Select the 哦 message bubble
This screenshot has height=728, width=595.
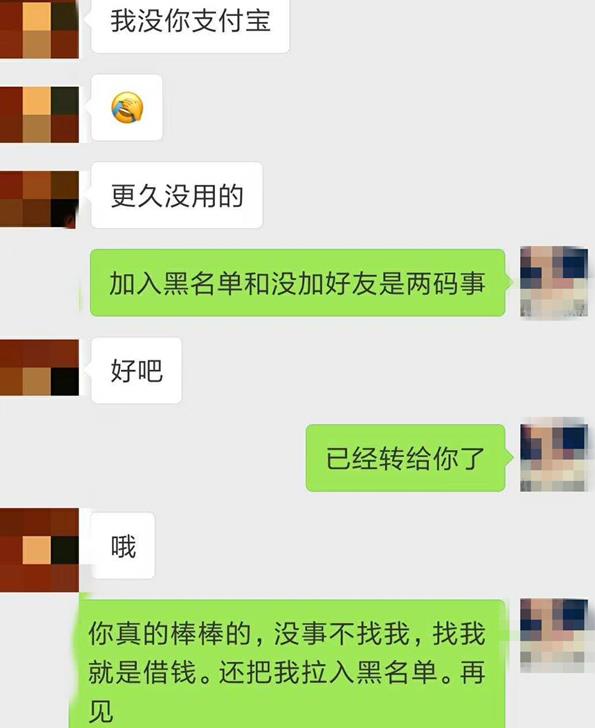pos(123,546)
